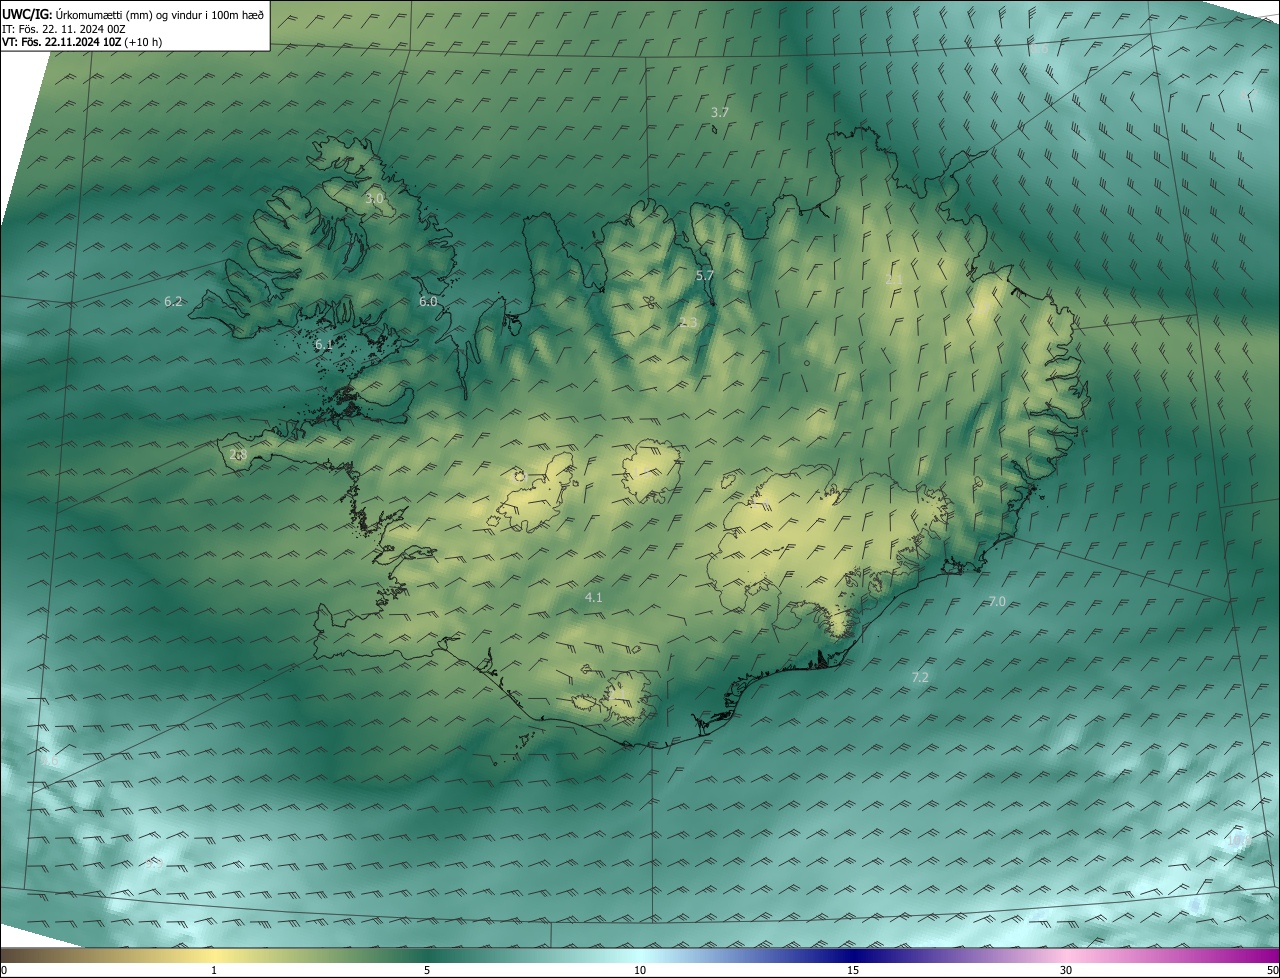Click the 4.1 value in south-central Iceland
Image resolution: width=1280 pixels, height=978 pixels.
(x=594, y=597)
